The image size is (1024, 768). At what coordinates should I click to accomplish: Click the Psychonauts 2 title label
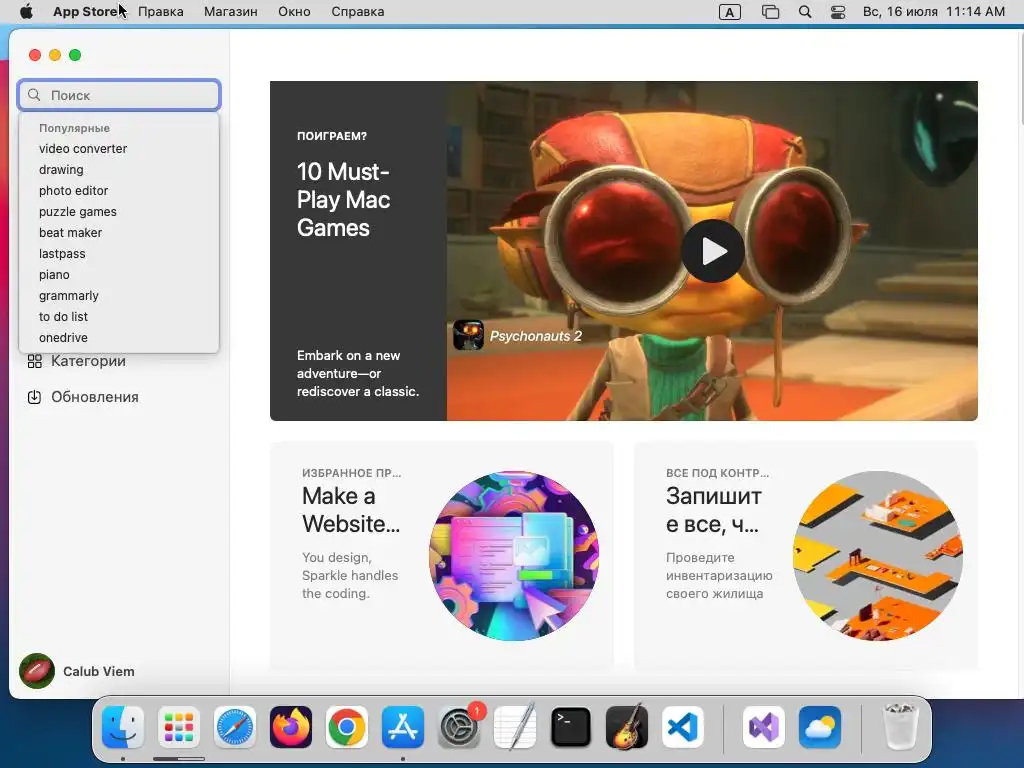[x=536, y=336]
